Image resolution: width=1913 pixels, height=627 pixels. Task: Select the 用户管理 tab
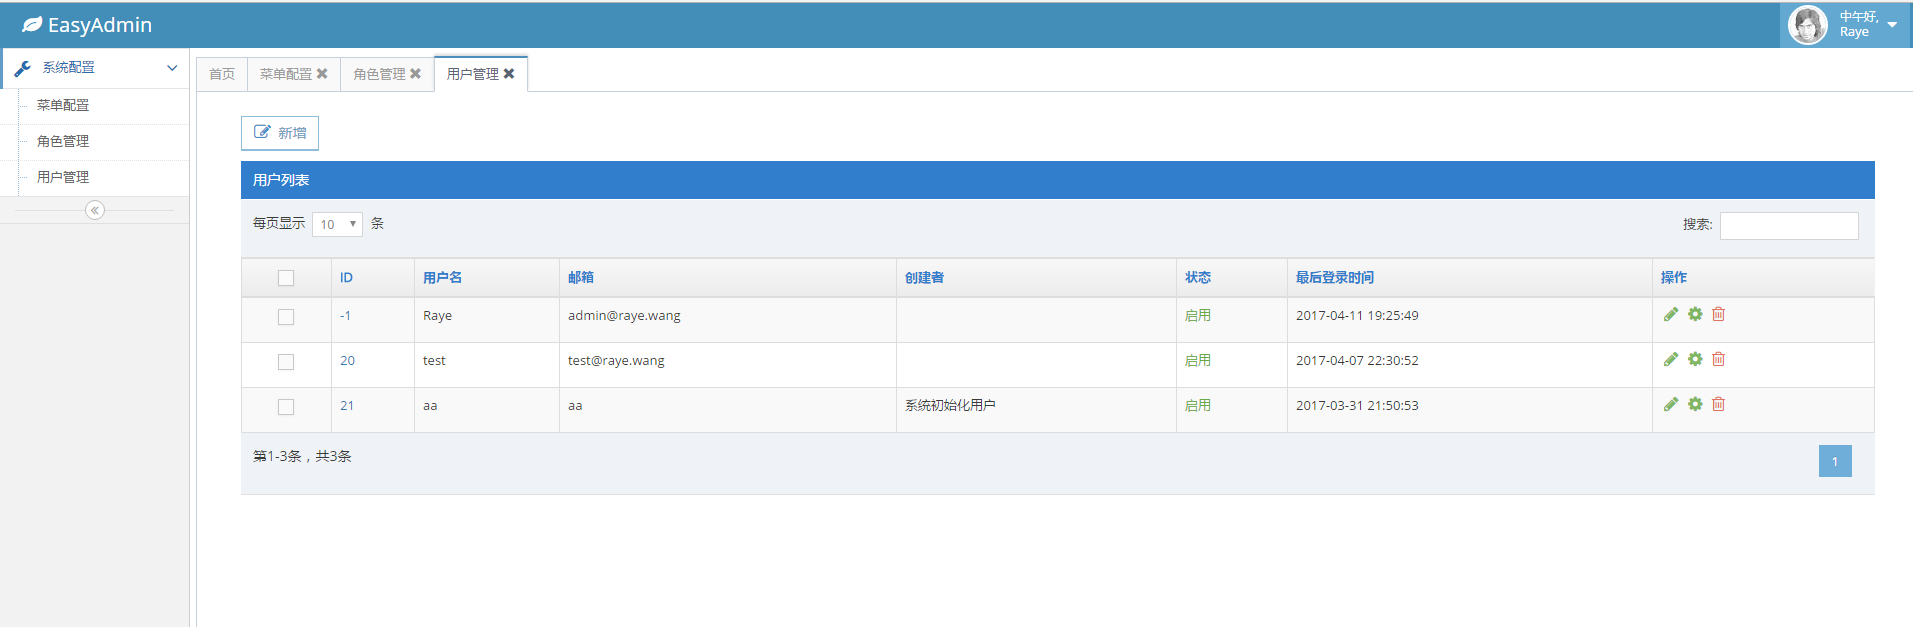click(x=473, y=74)
